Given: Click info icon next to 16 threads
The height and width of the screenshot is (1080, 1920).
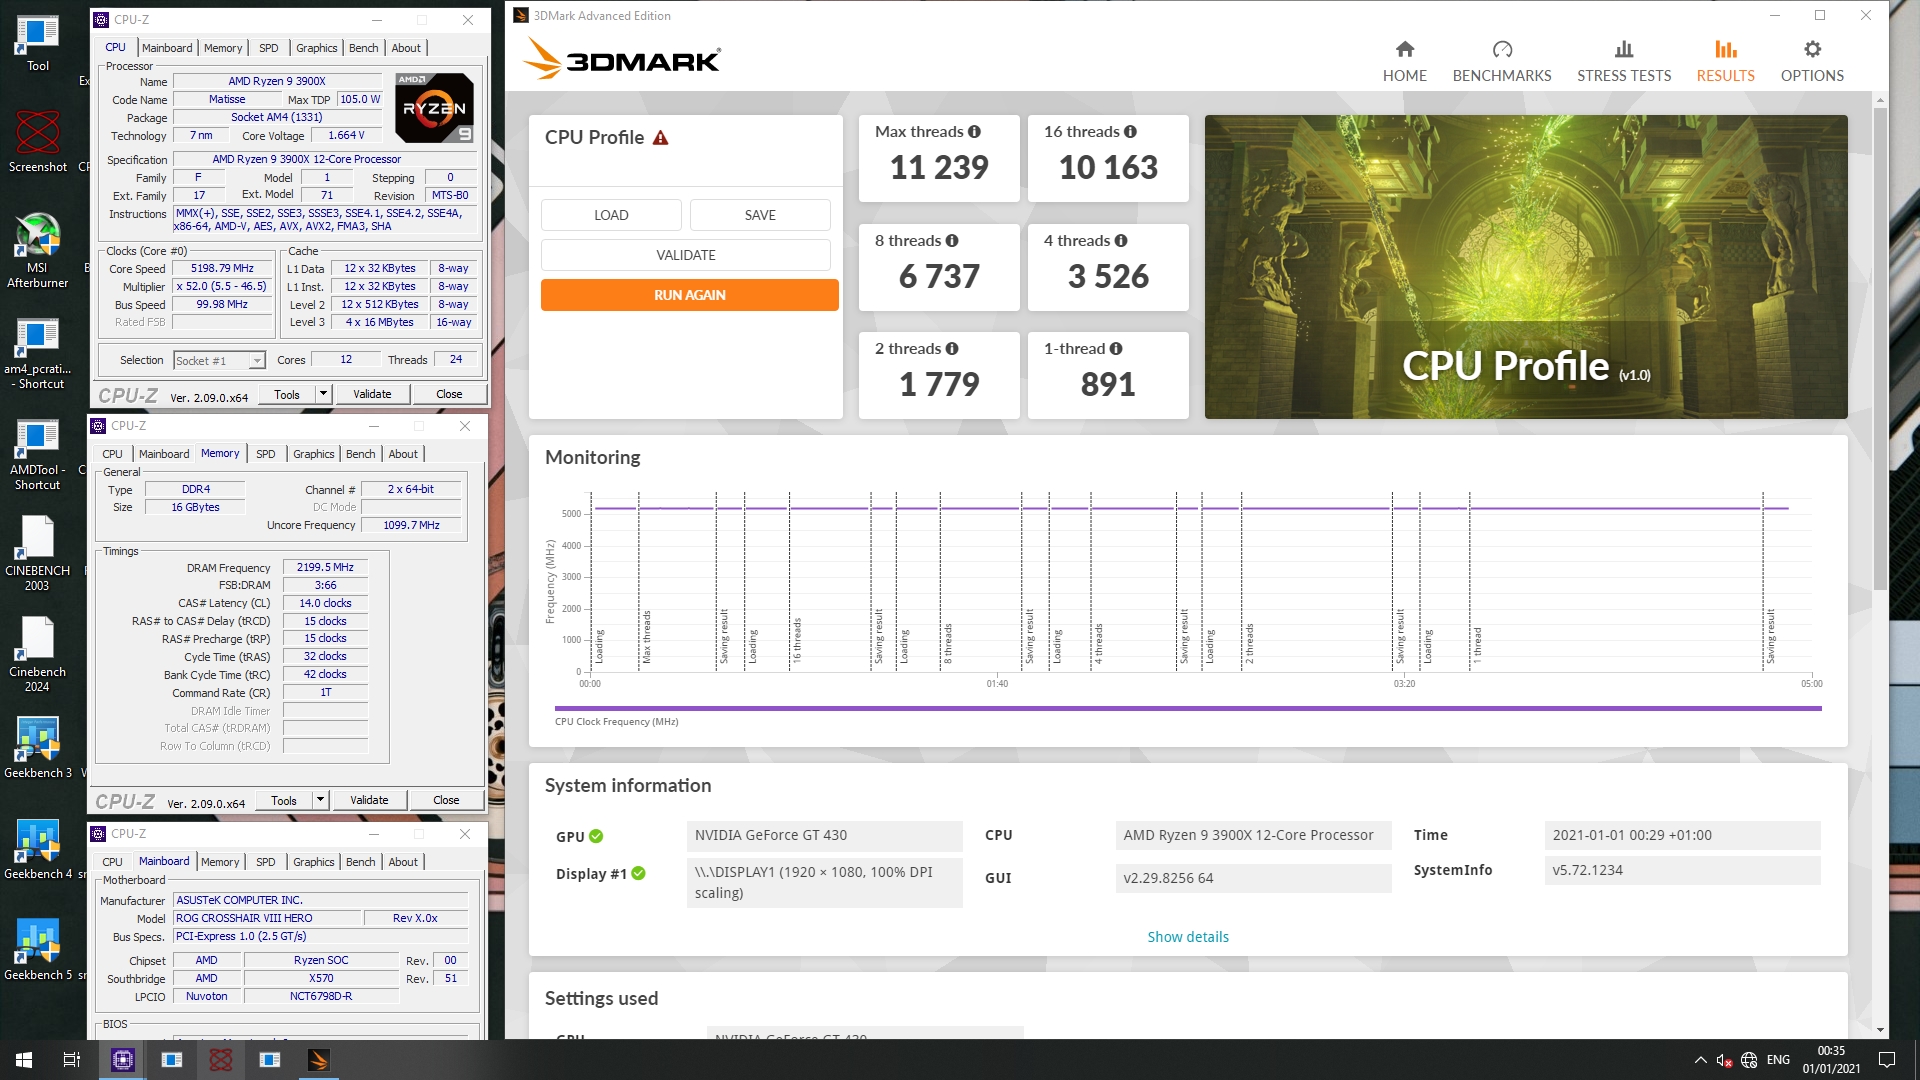Looking at the screenshot, I should (1130, 132).
